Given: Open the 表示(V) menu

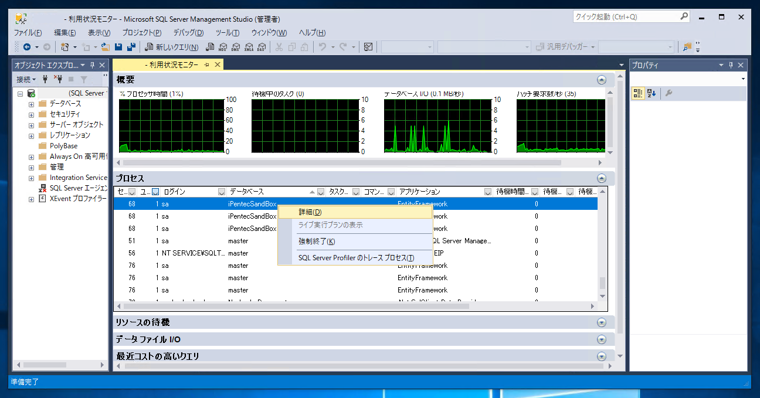Looking at the screenshot, I should point(99,32).
